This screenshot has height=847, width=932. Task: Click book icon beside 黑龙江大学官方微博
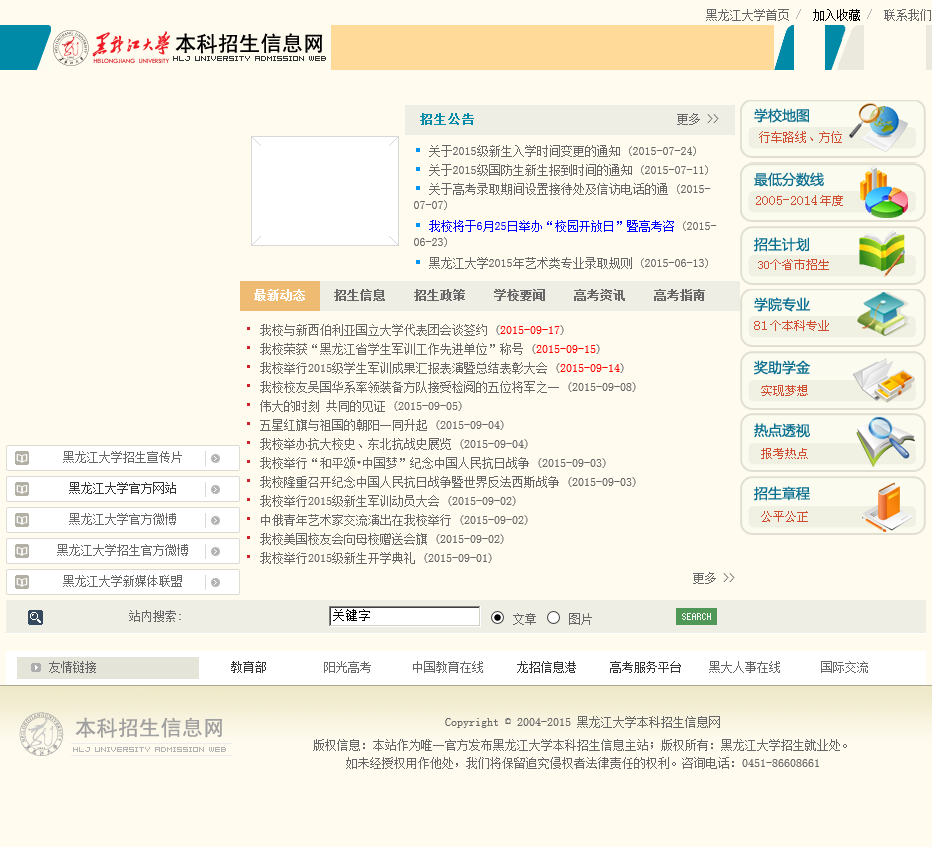pyautogui.click(x=22, y=520)
